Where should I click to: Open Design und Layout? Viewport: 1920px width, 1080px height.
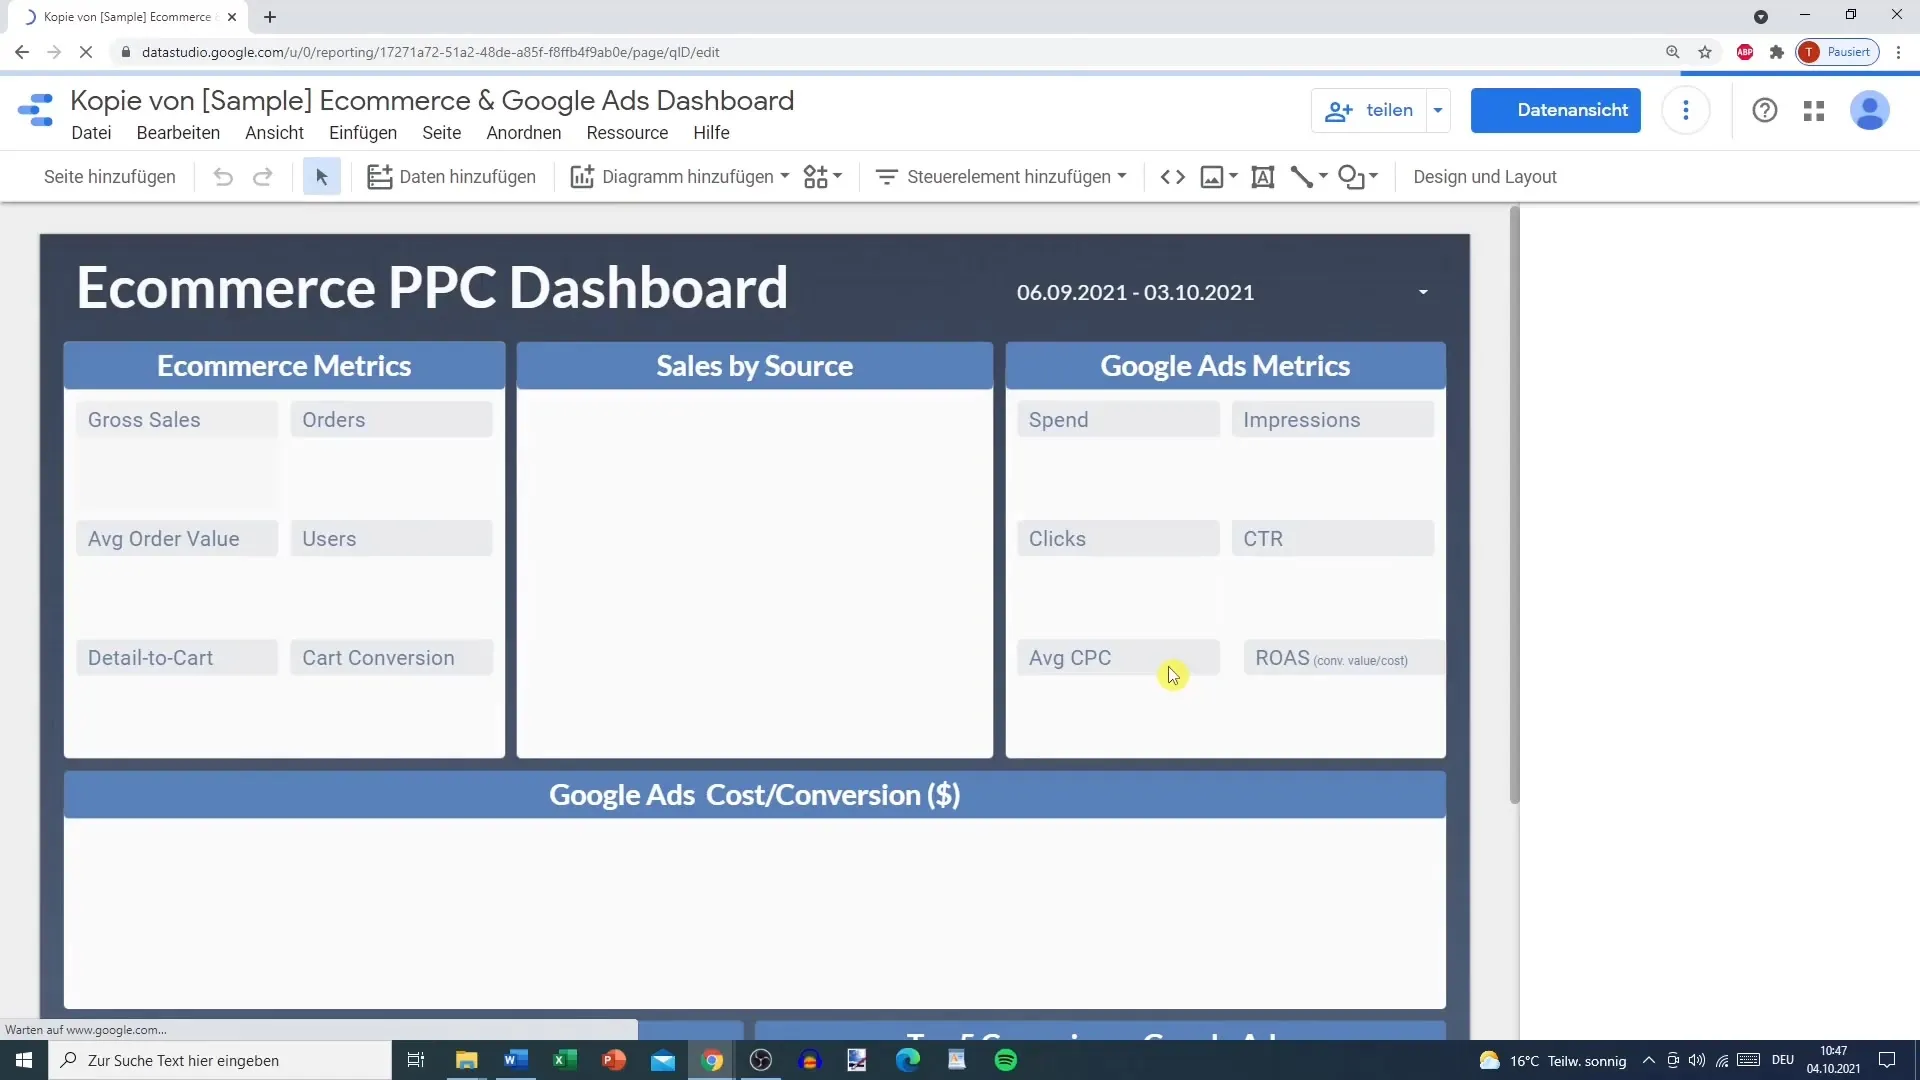click(1484, 177)
